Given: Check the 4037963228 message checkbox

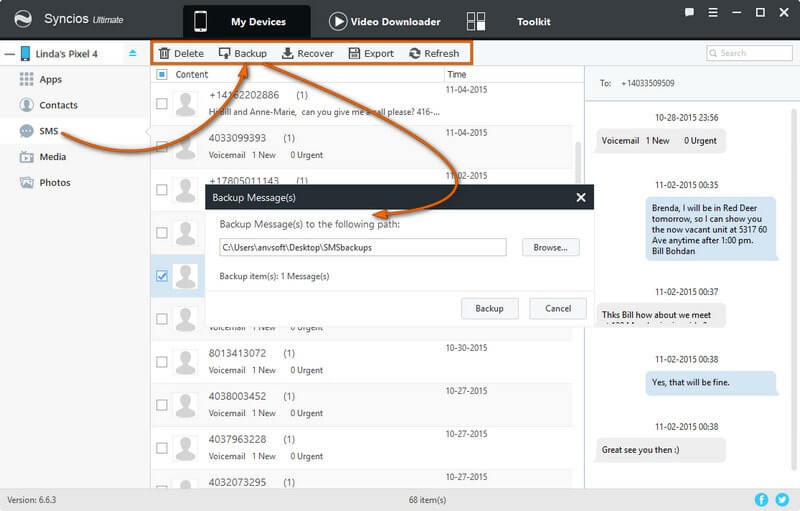Looking at the screenshot, I should [x=162, y=448].
